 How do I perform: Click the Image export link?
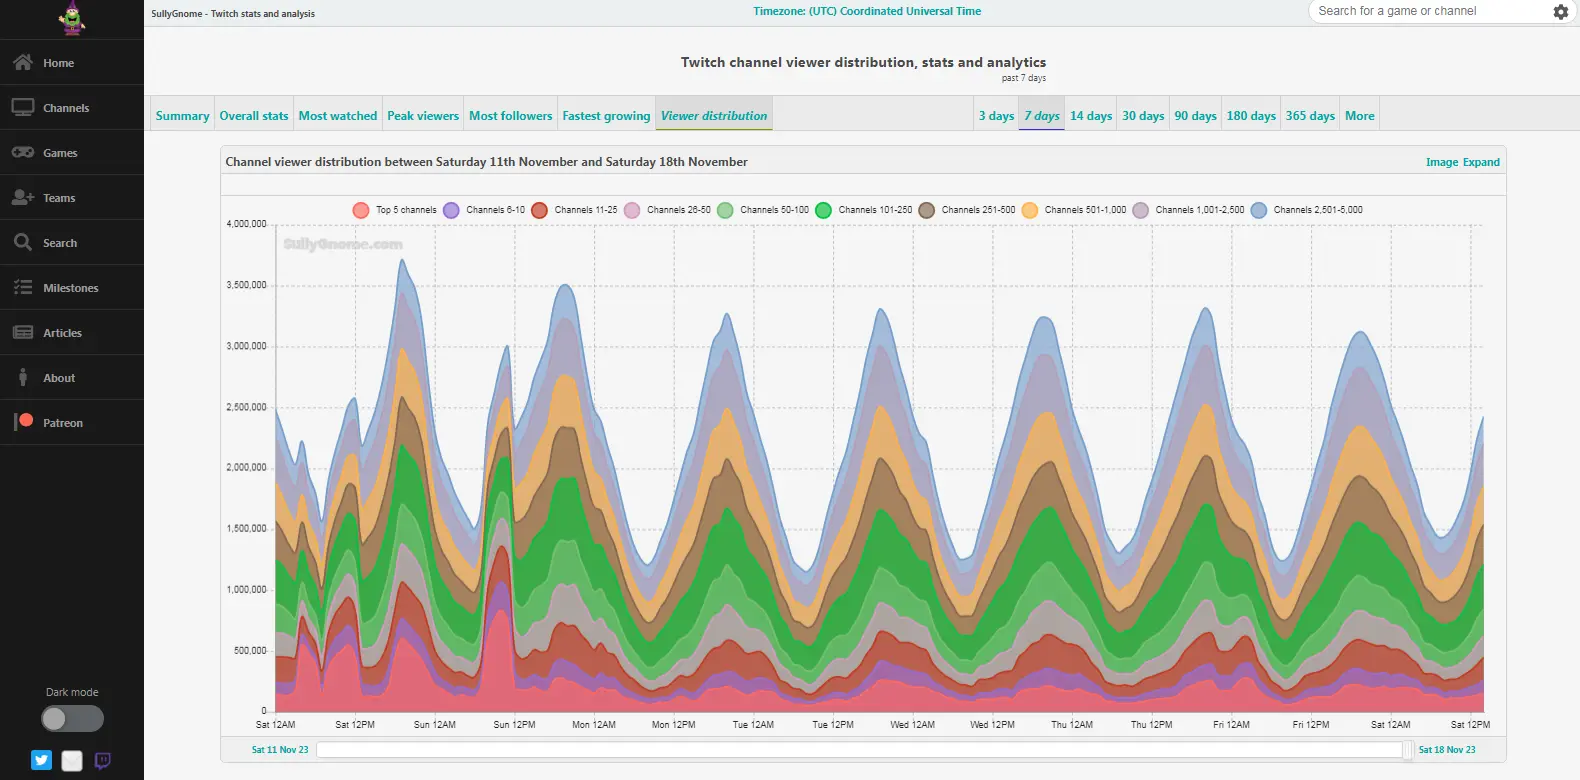point(1441,162)
